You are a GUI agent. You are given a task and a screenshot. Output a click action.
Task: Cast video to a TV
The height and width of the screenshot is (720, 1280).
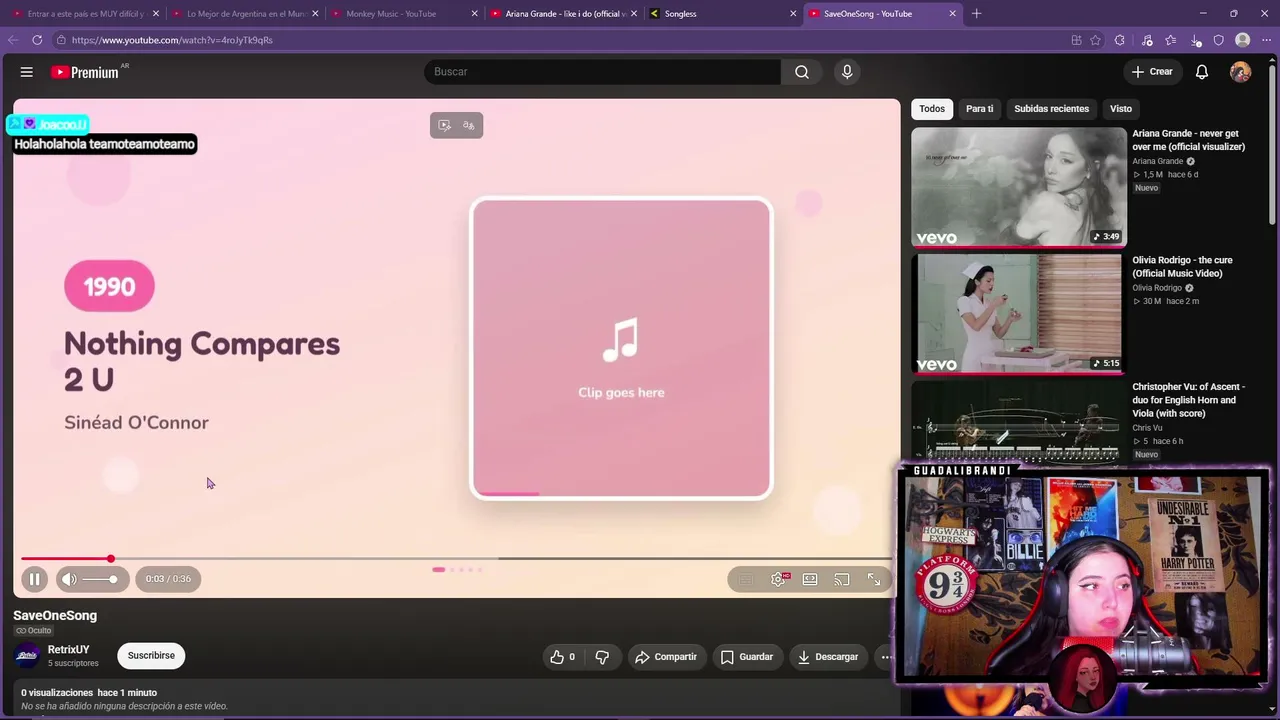[842, 579]
